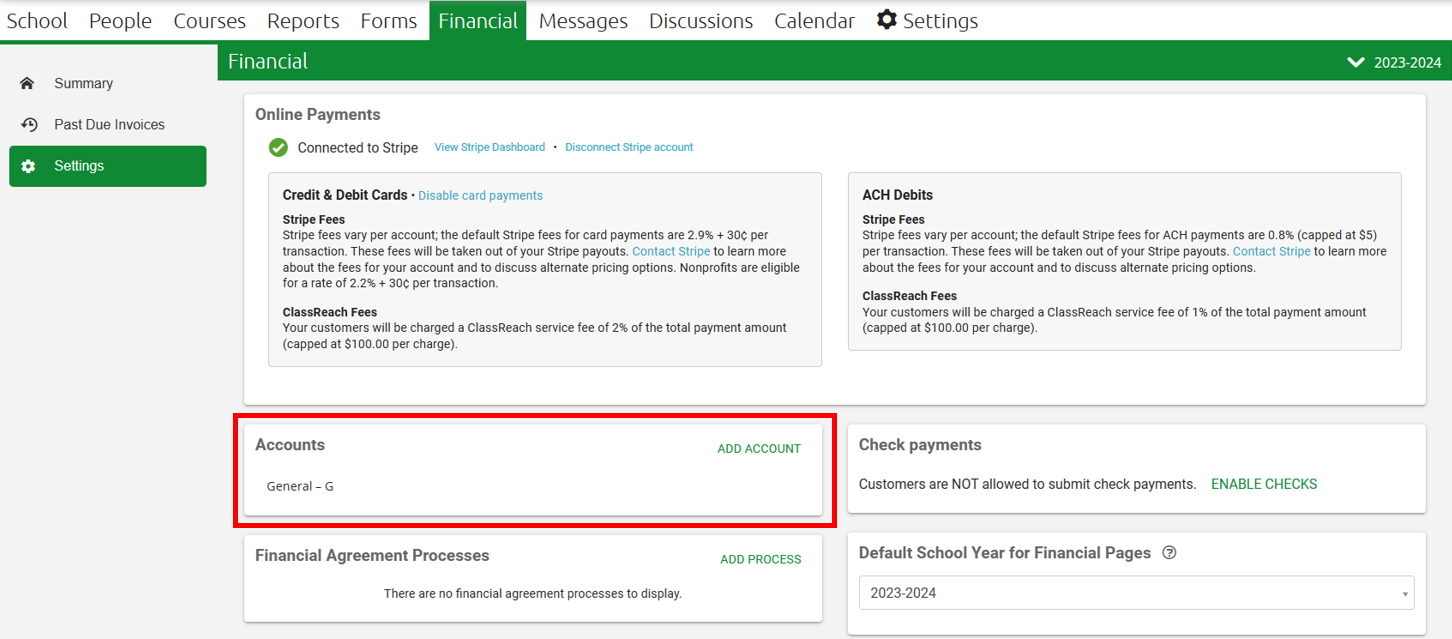Click the home icon beside Summary

click(27, 84)
